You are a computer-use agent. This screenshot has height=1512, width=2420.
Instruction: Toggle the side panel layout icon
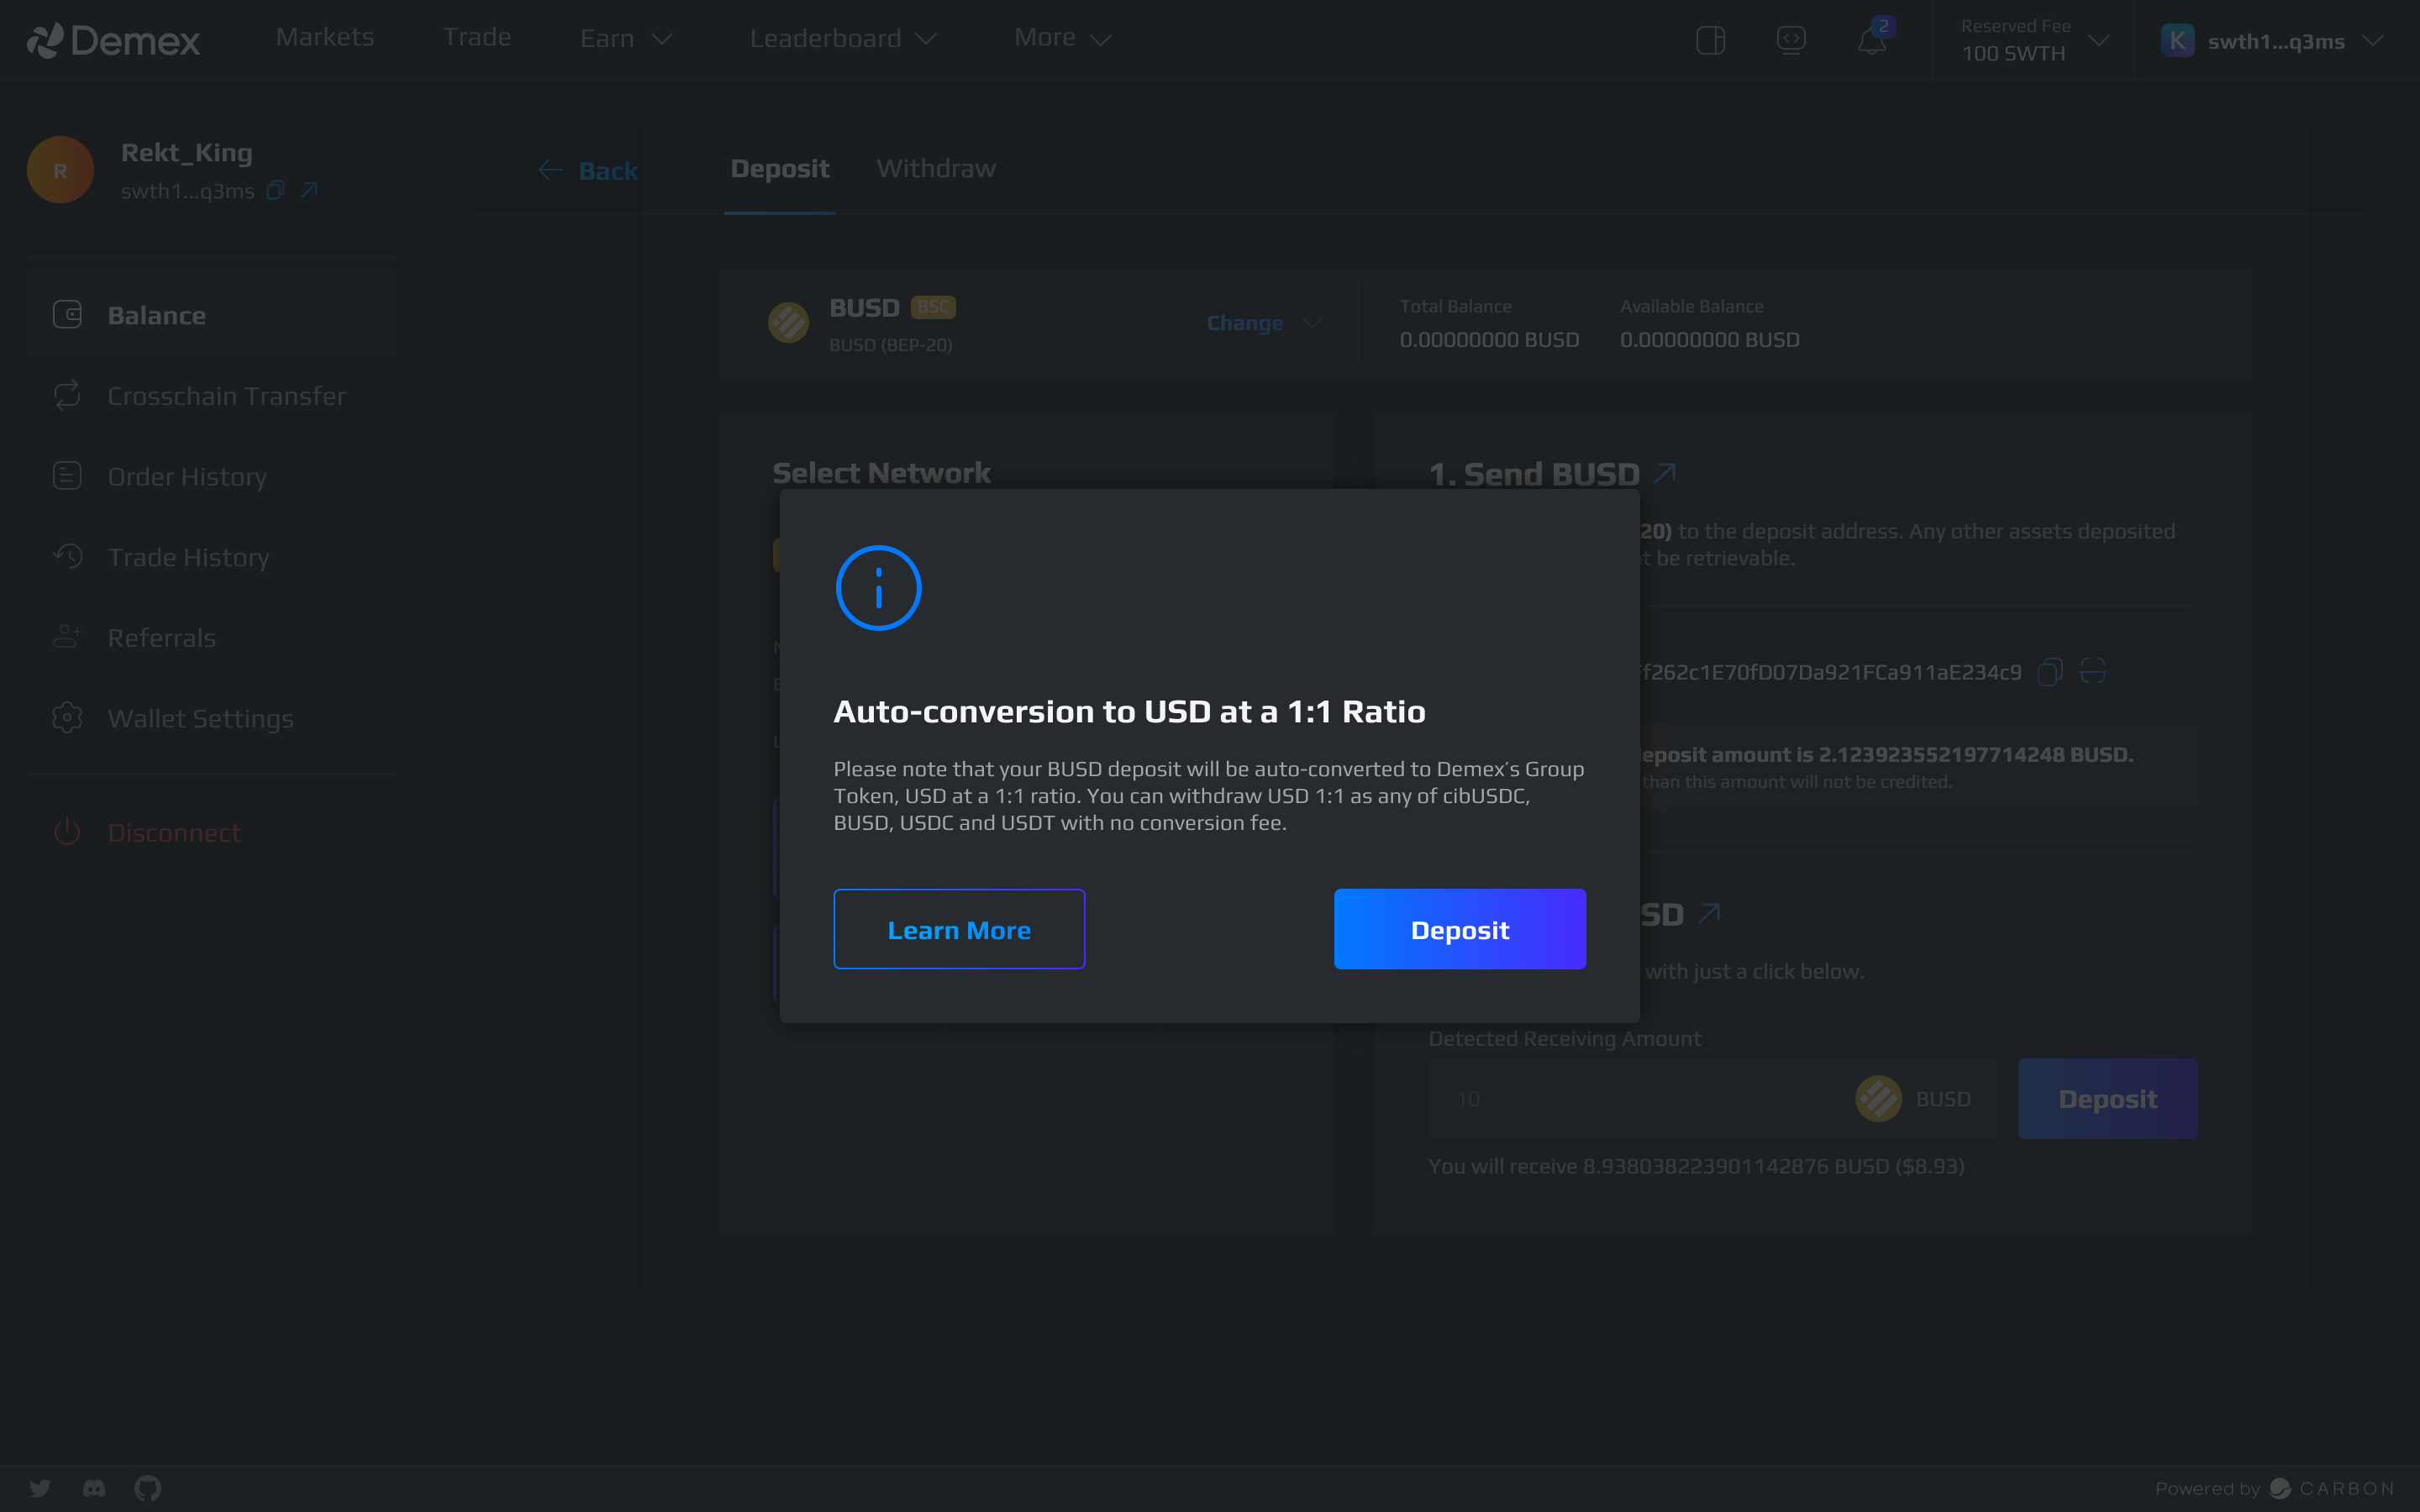pyautogui.click(x=1711, y=40)
